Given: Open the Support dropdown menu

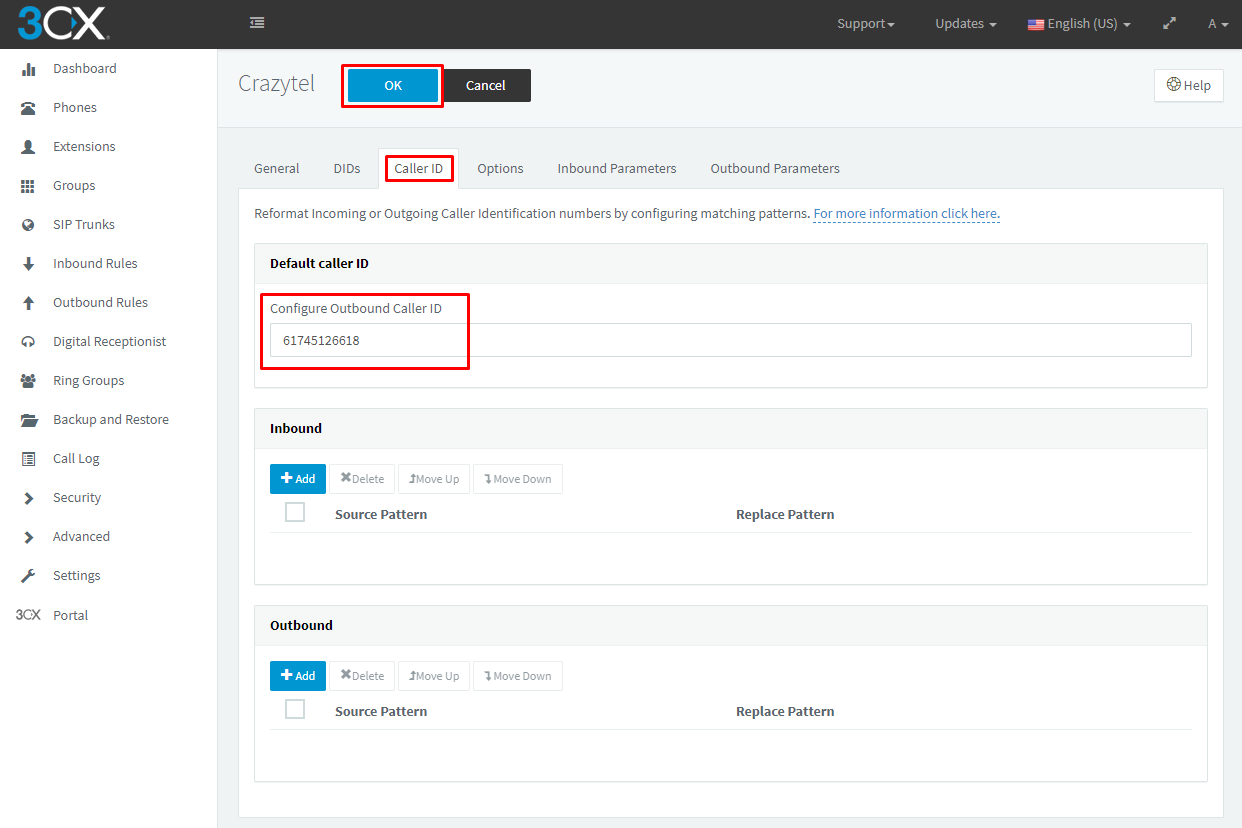Looking at the screenshot, I should [865, 24].
